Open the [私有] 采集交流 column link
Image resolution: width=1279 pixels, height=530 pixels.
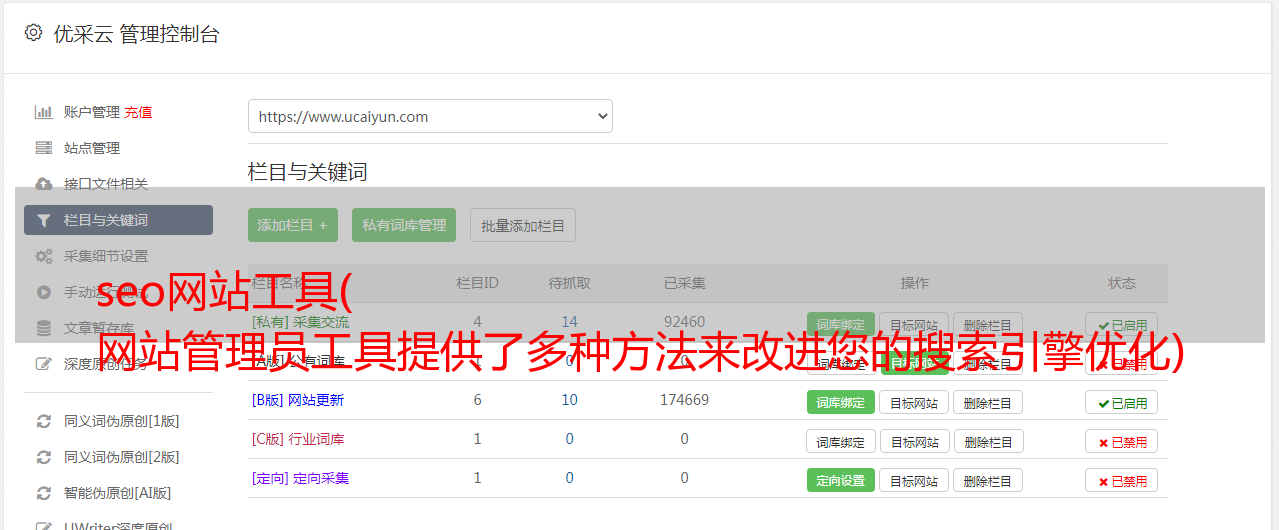(x=301, y=322)
